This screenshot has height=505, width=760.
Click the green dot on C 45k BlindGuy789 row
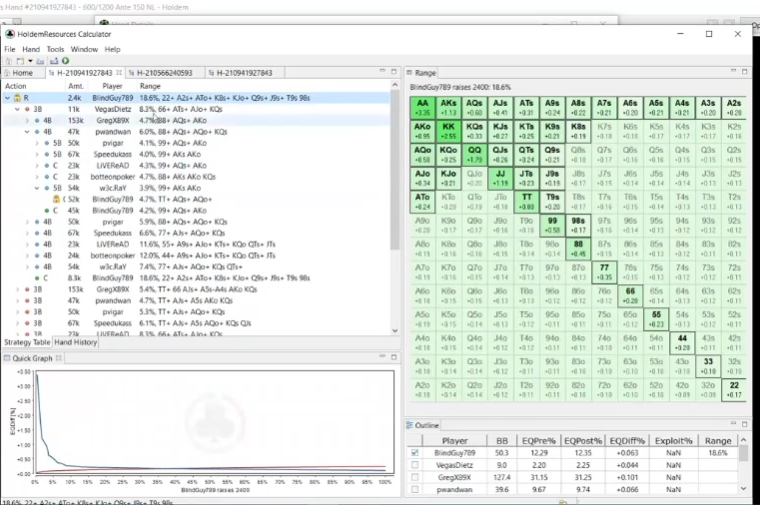[x=47, y=211]
